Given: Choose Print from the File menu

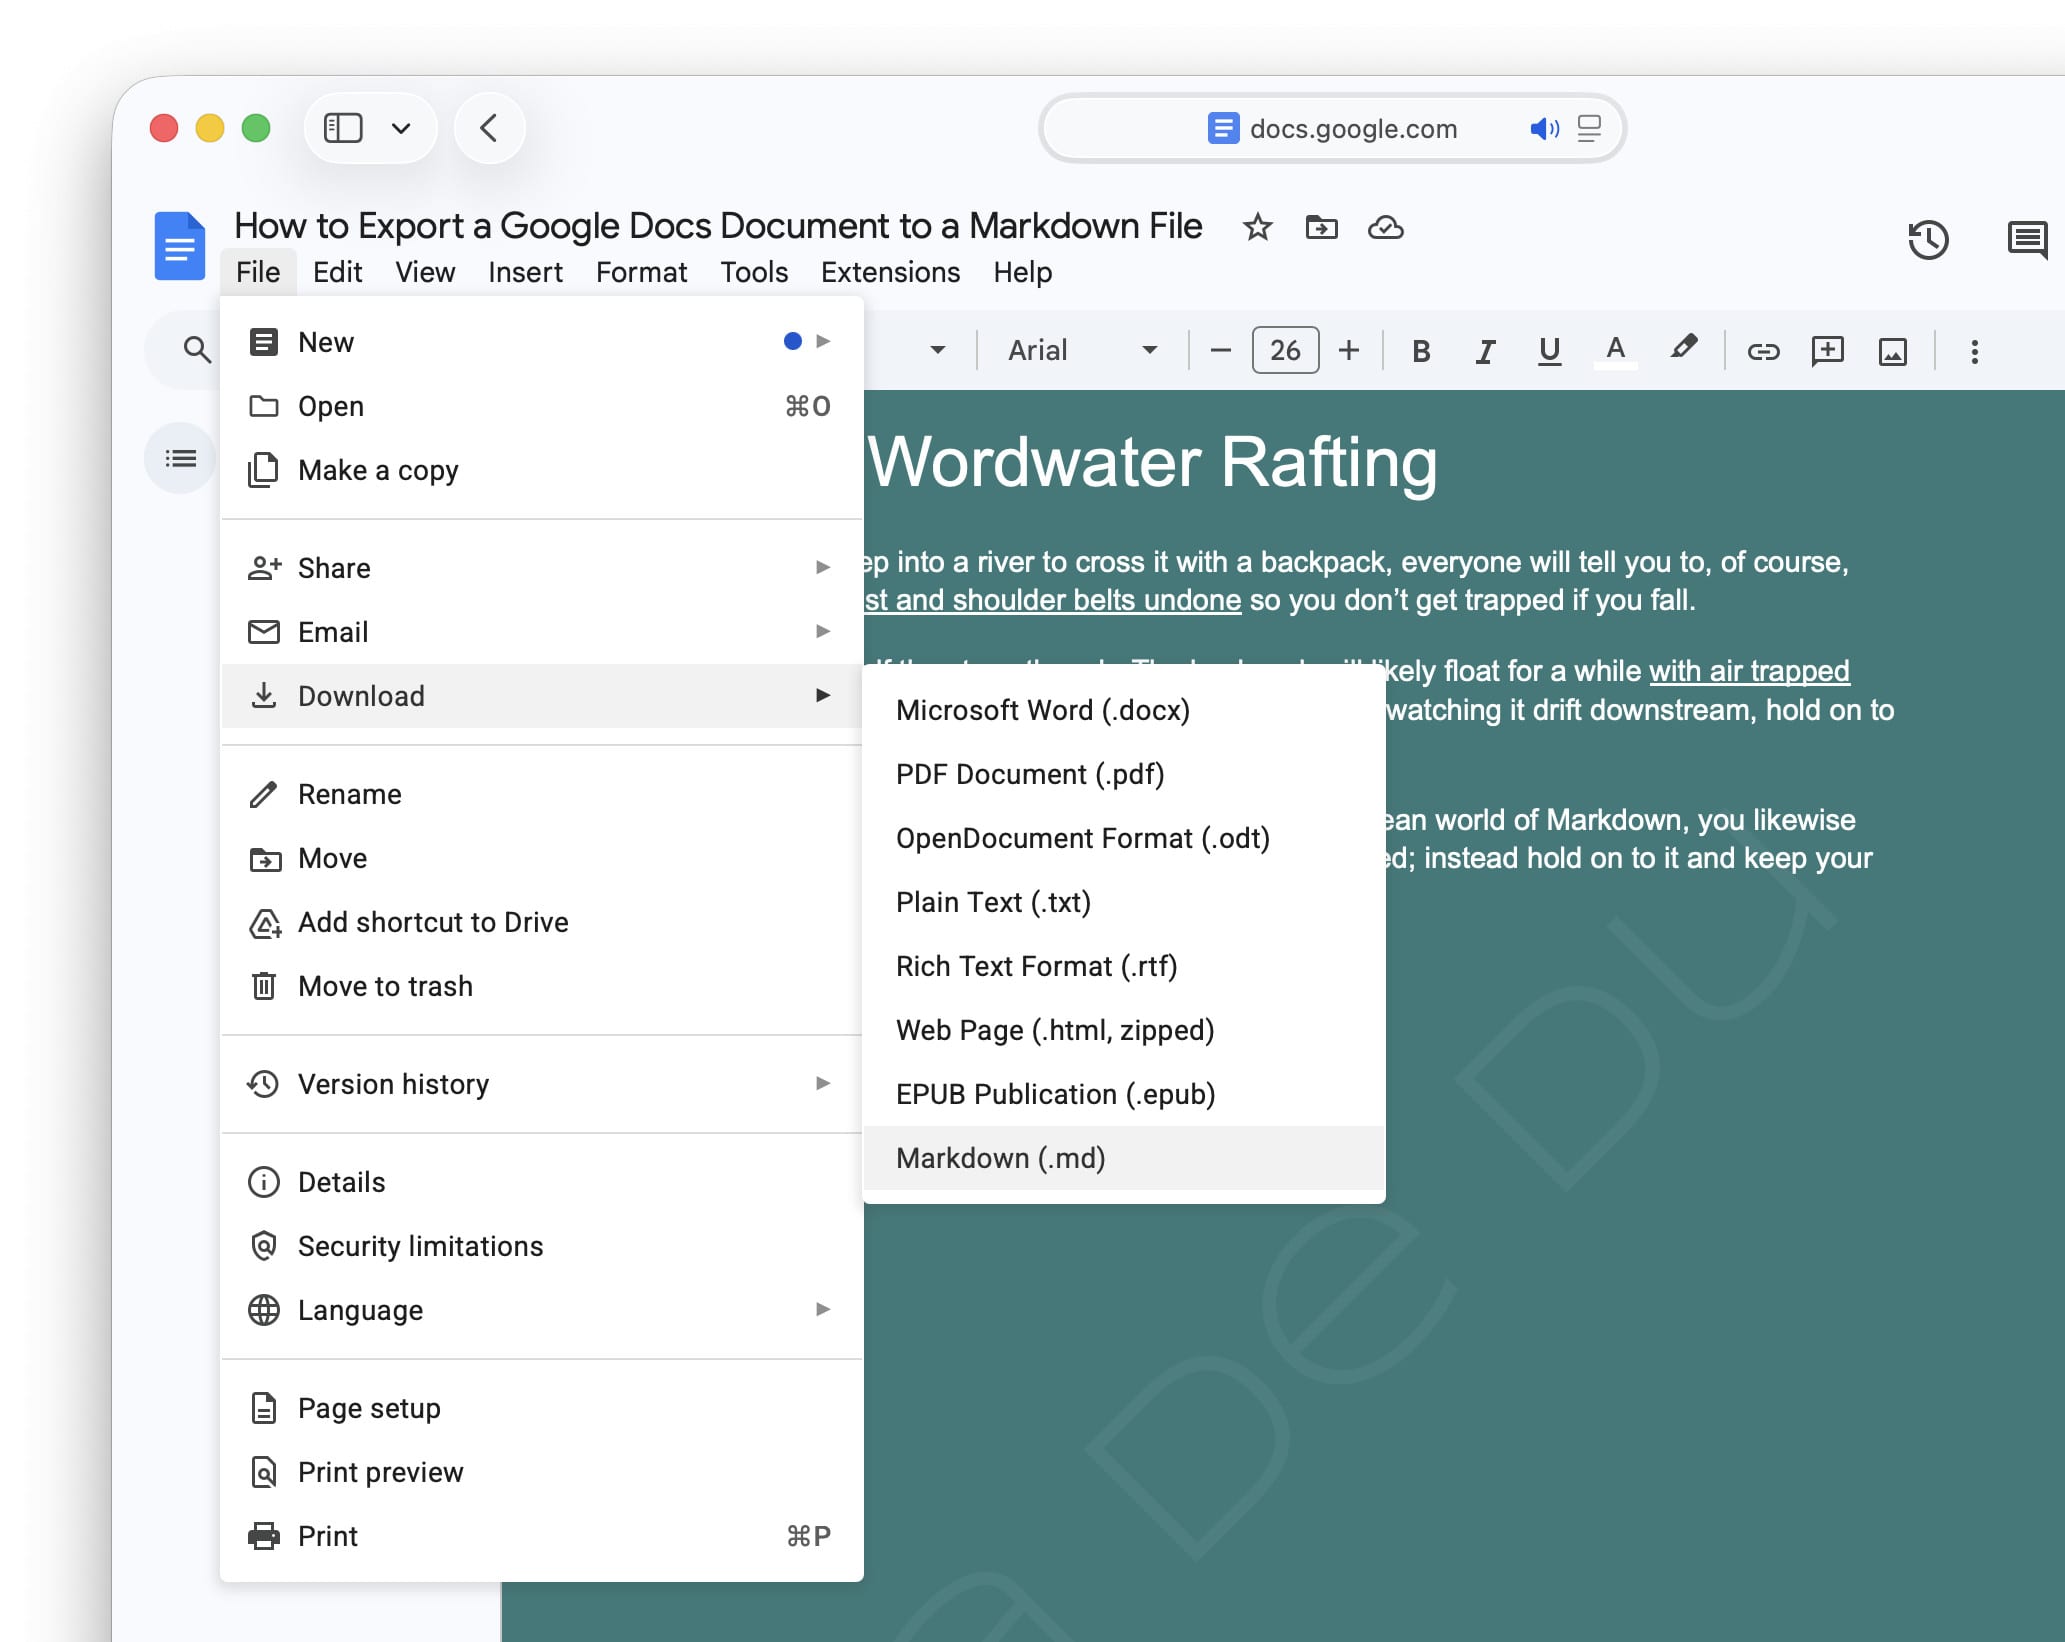Looking at the screenshot, I should click(x=541, y=1536).
